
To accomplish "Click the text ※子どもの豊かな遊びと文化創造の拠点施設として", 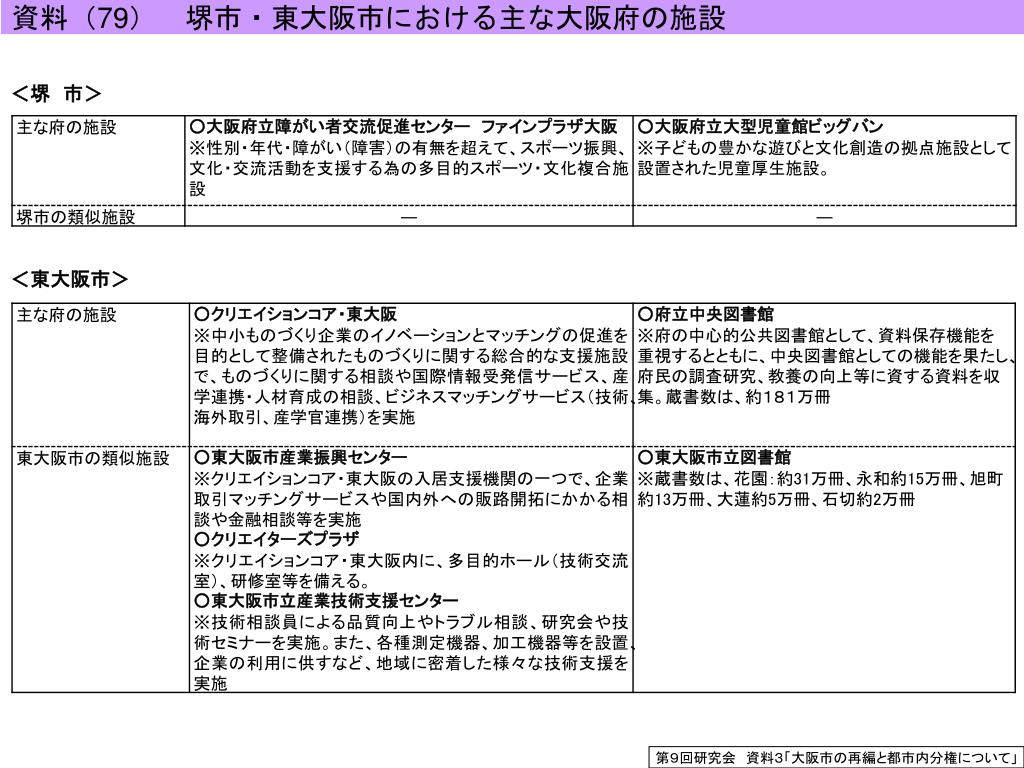I will (824, 148).
